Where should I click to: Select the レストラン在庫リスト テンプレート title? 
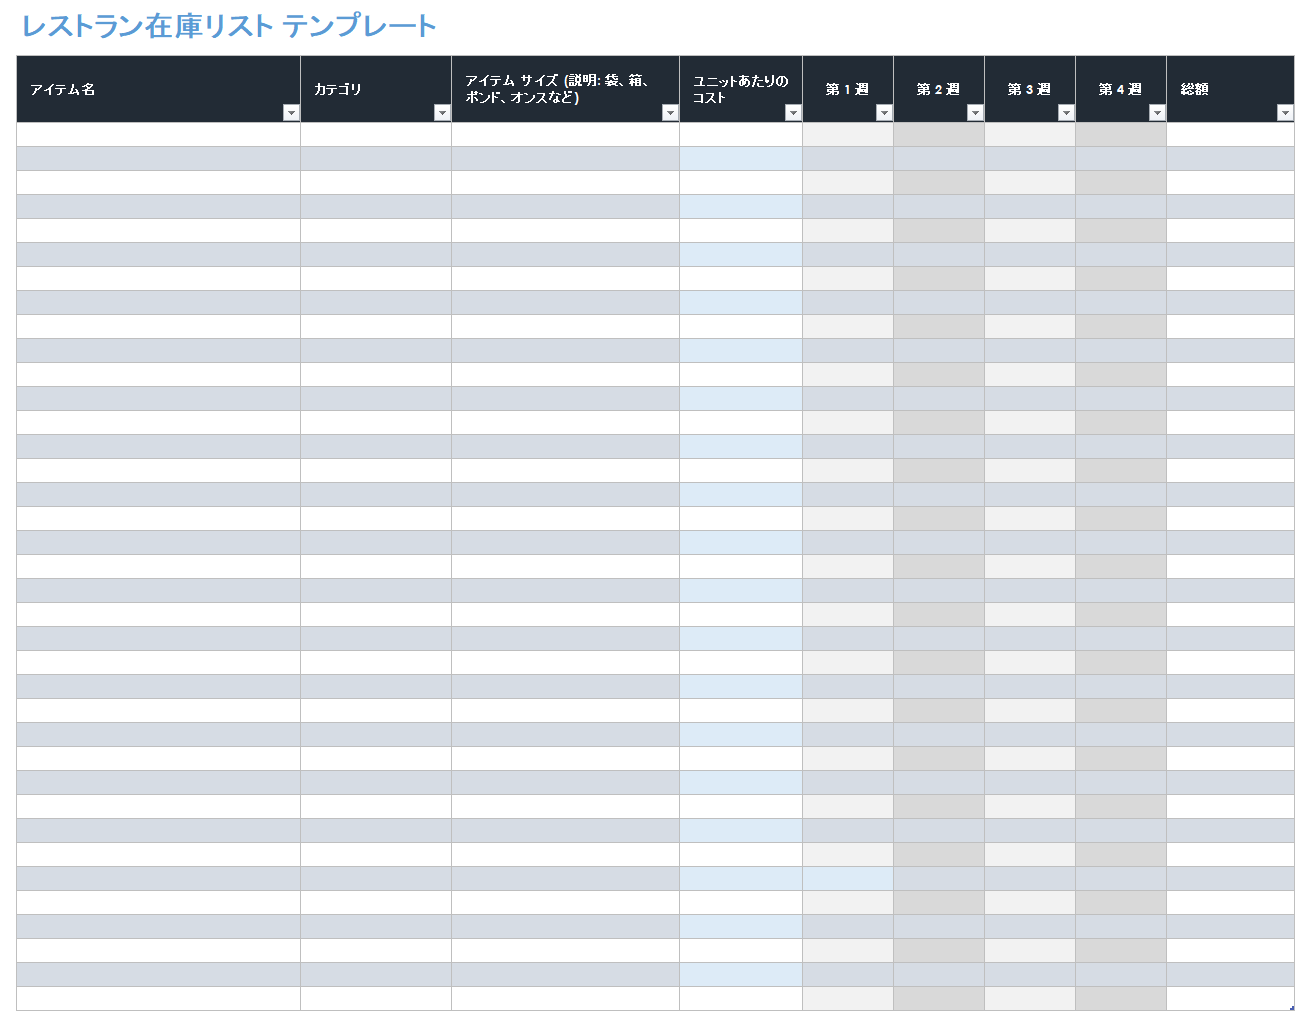tap(229, 26)
